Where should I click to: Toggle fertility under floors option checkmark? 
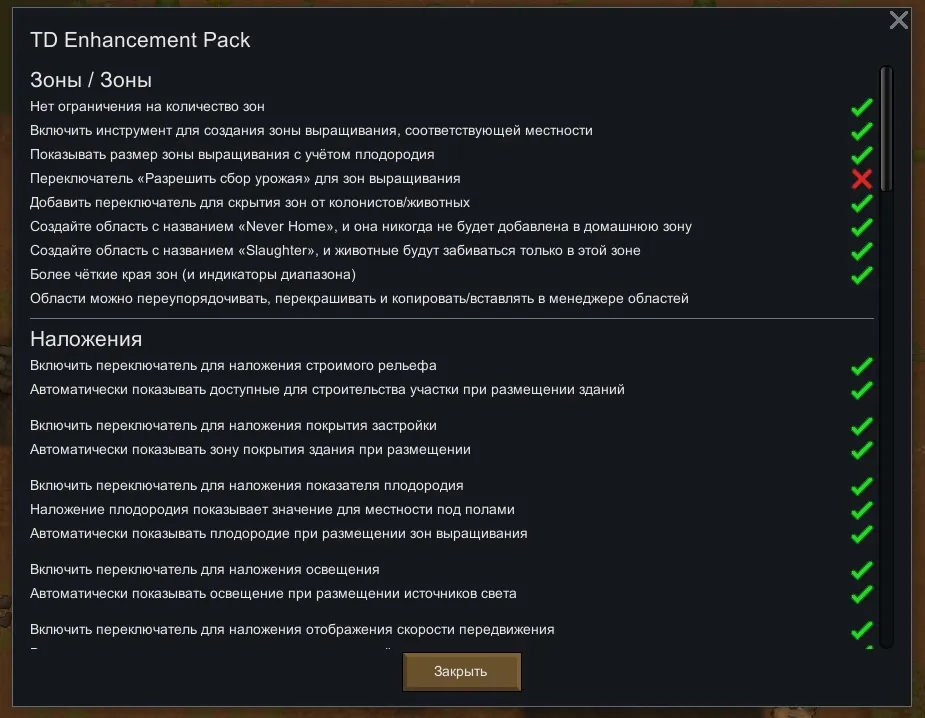click(861, 510)
